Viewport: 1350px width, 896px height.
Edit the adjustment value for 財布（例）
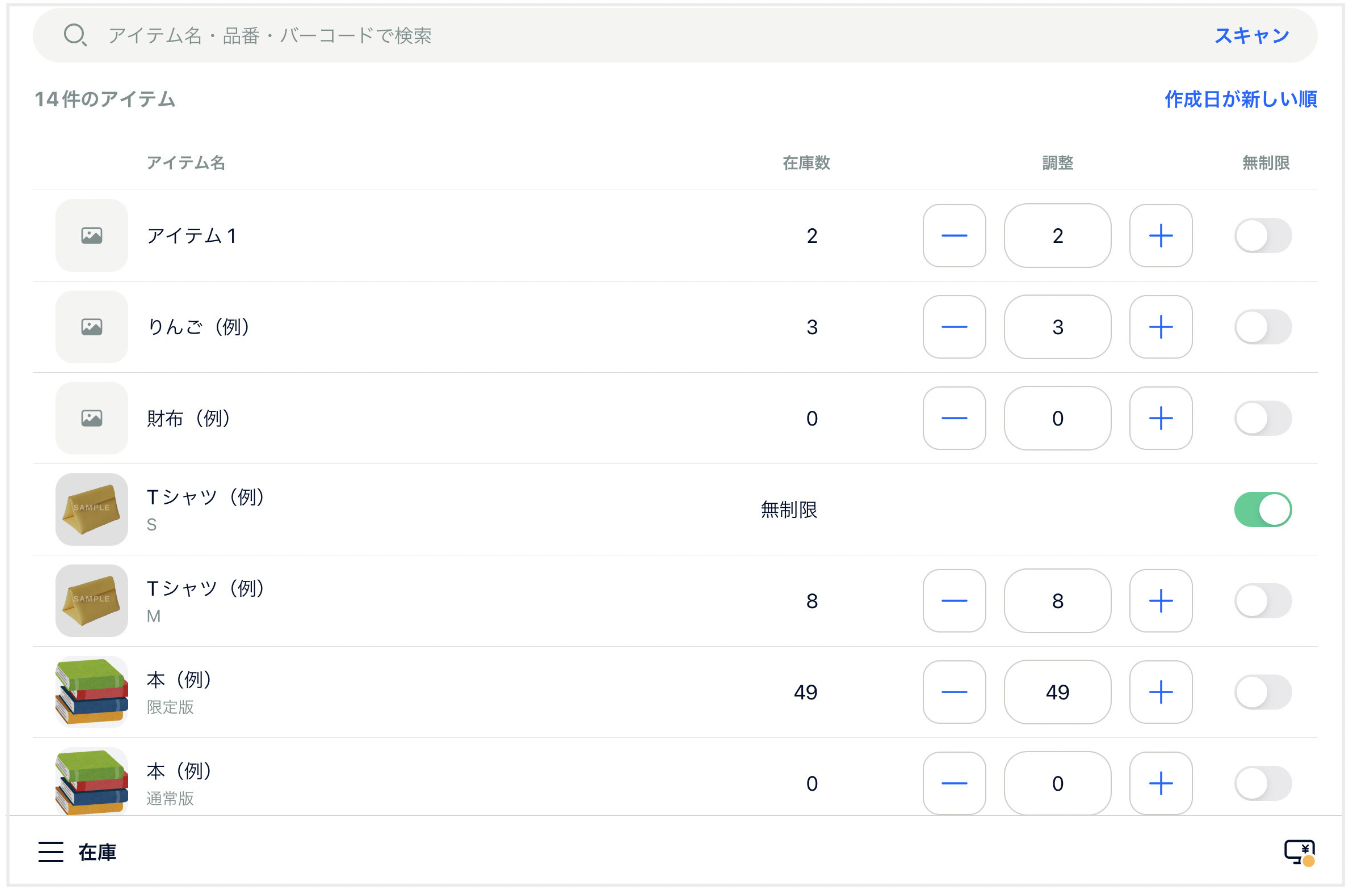click(x=1057, y=418)
